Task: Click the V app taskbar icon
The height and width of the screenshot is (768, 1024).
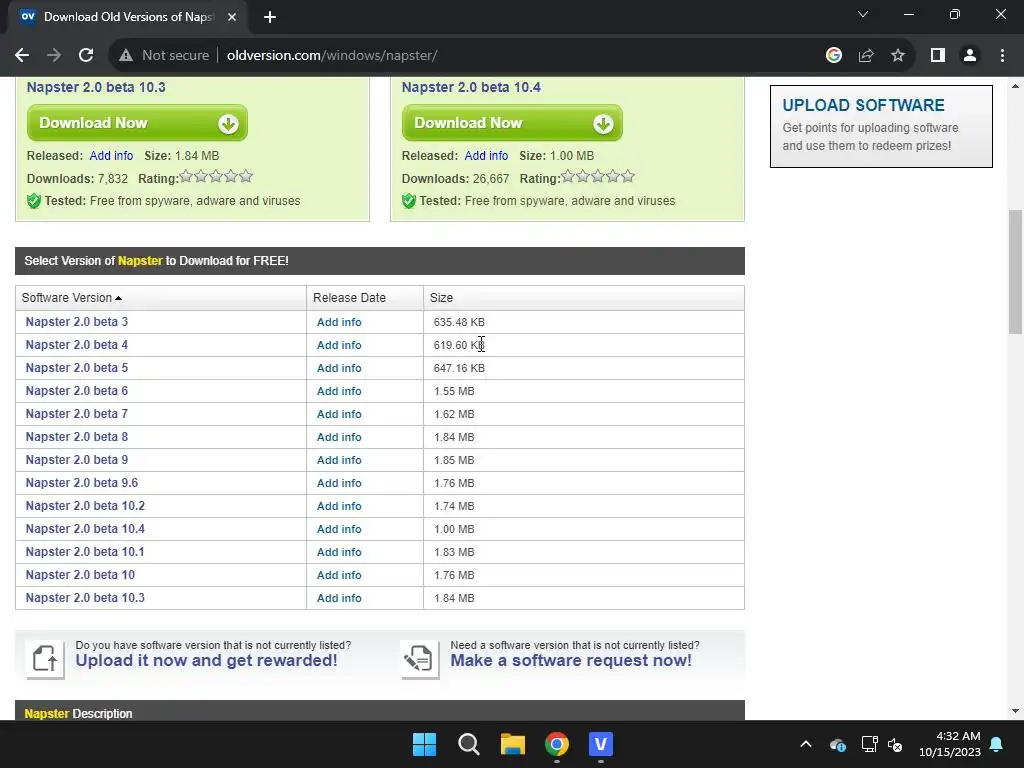Action: click(x=601, y=744)
